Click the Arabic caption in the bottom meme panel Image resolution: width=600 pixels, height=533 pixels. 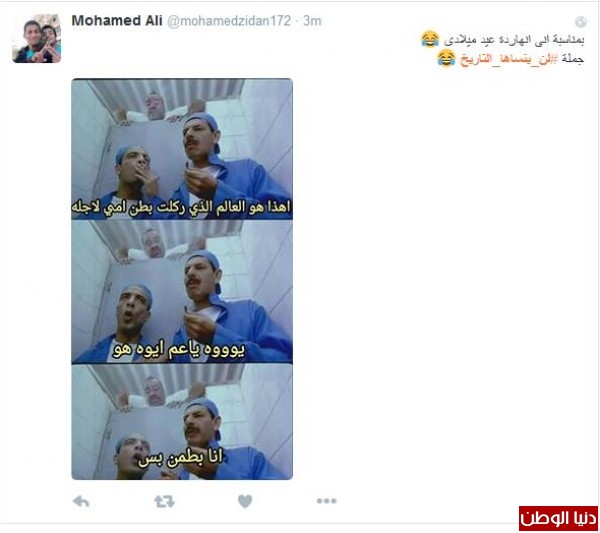coord(180,458)
